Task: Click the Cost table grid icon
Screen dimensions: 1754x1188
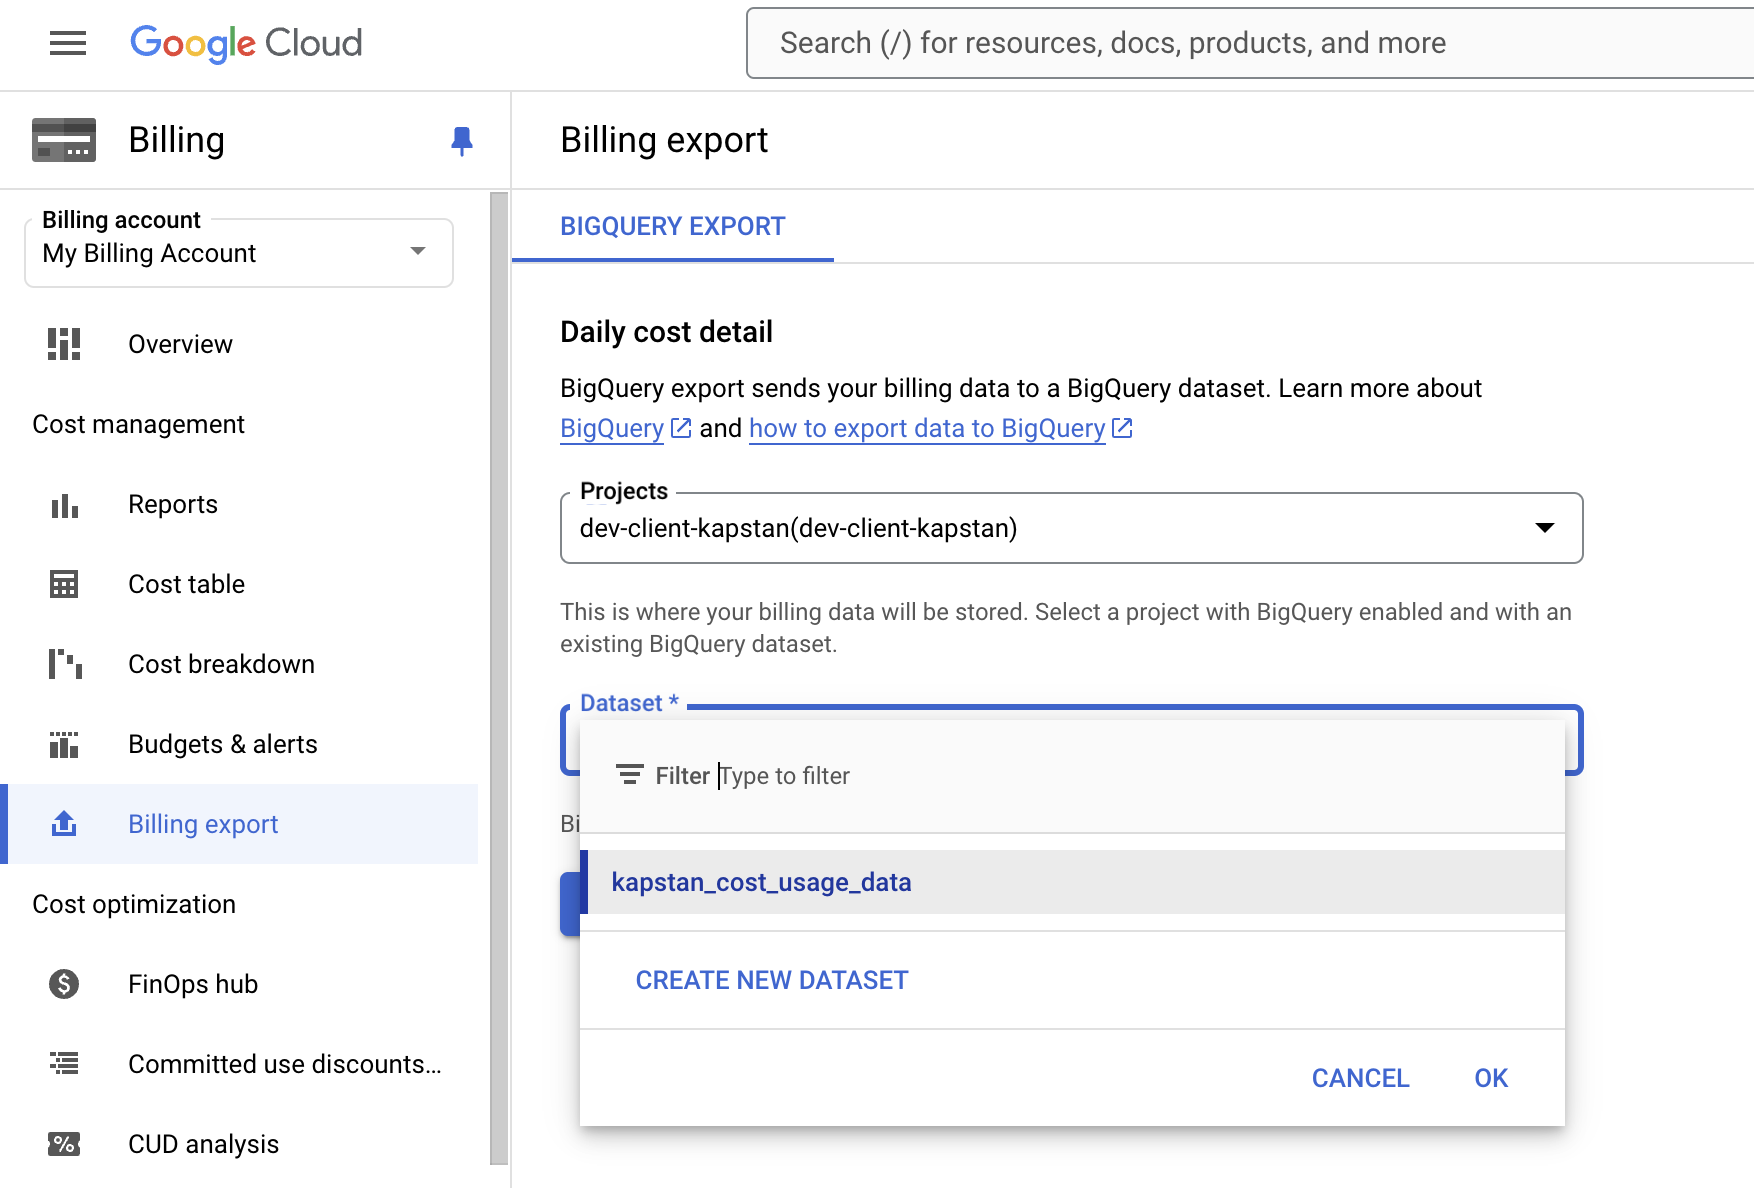Action: [64, 584]
